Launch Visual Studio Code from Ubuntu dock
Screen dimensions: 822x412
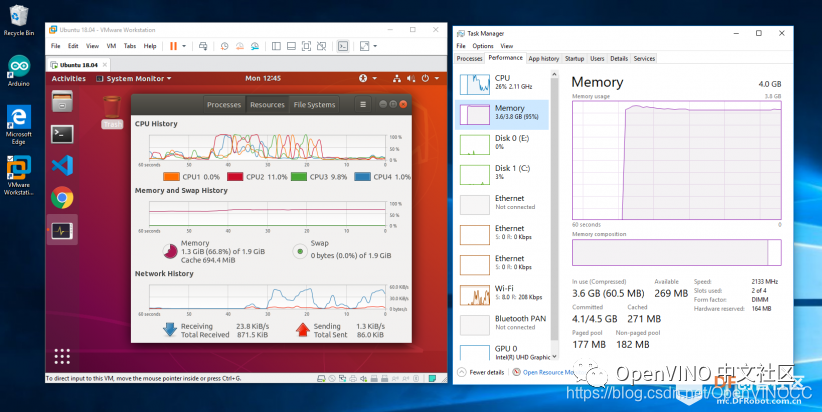(62, 166)
